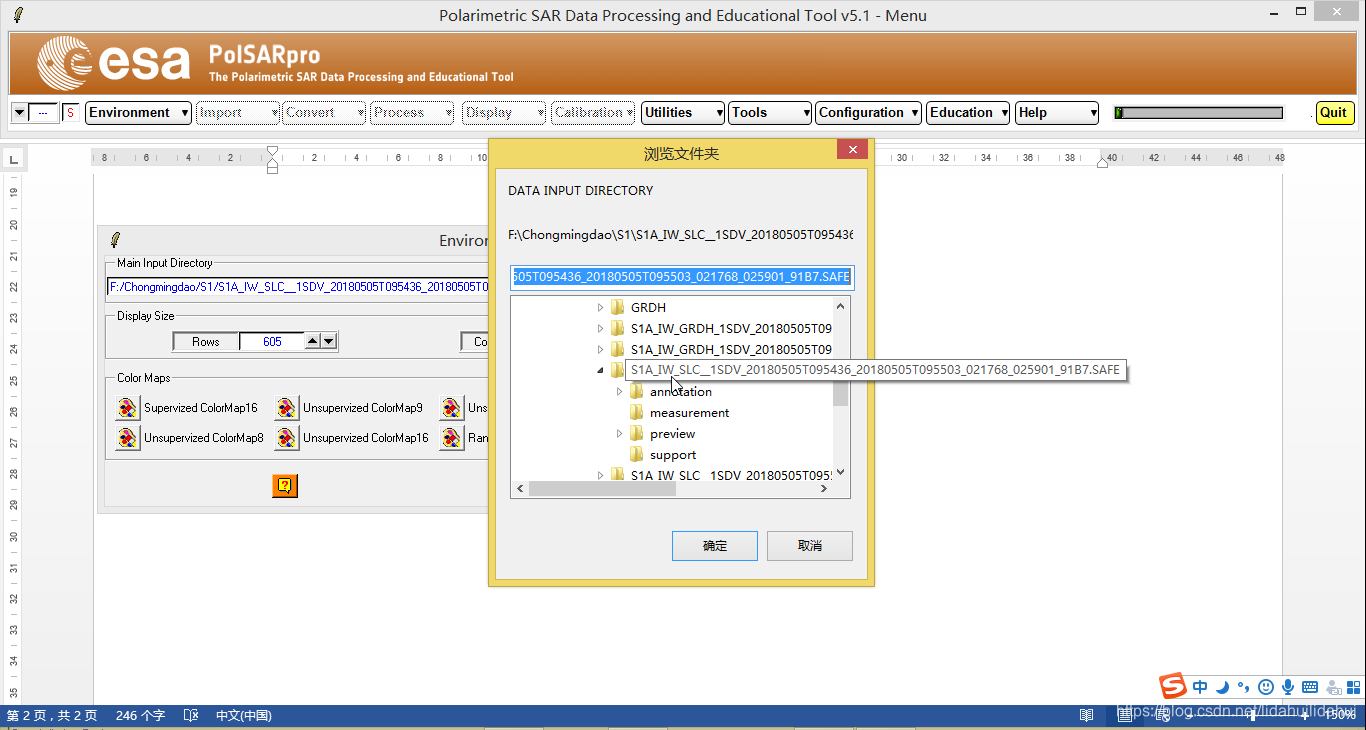Toggle Chinese input mode 中 icon
Viewport: 1366px width, 730px height.
1200,687
